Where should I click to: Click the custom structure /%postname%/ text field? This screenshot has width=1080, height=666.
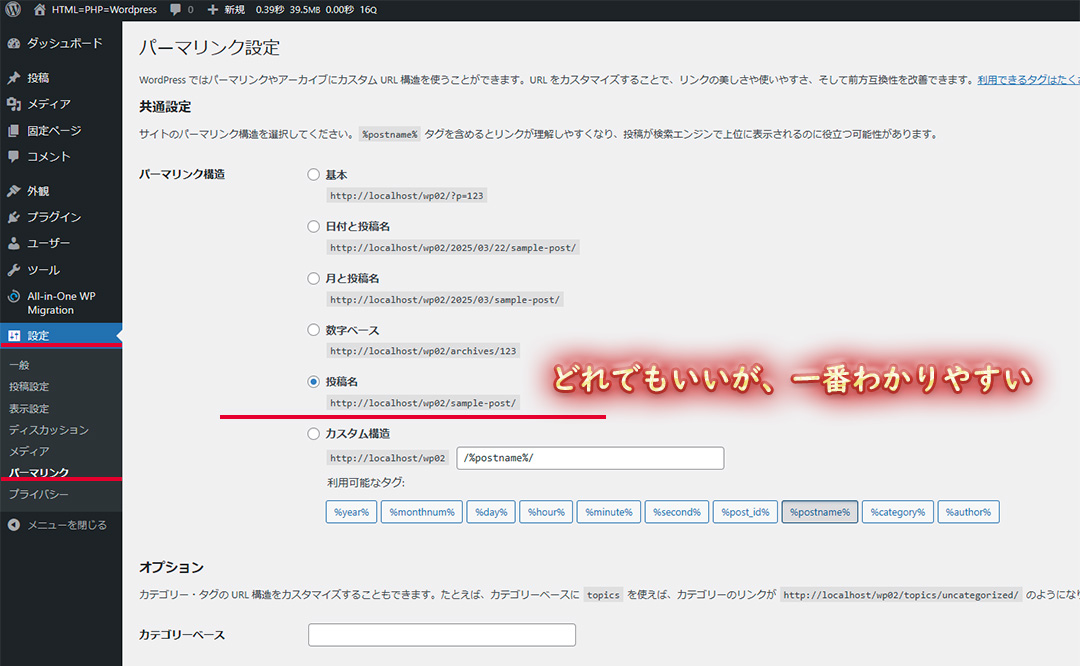click(589, 458)
